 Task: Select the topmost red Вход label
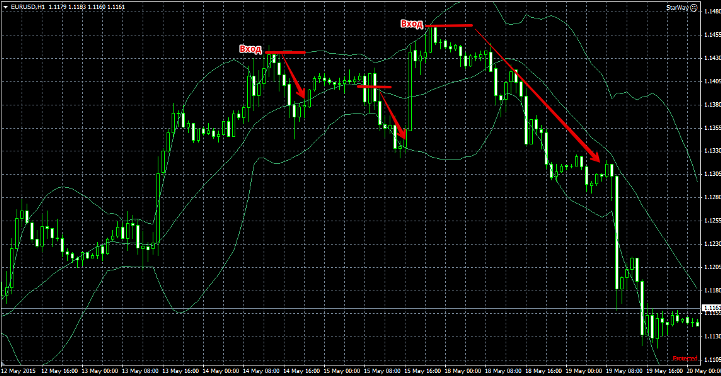[412, 24]
